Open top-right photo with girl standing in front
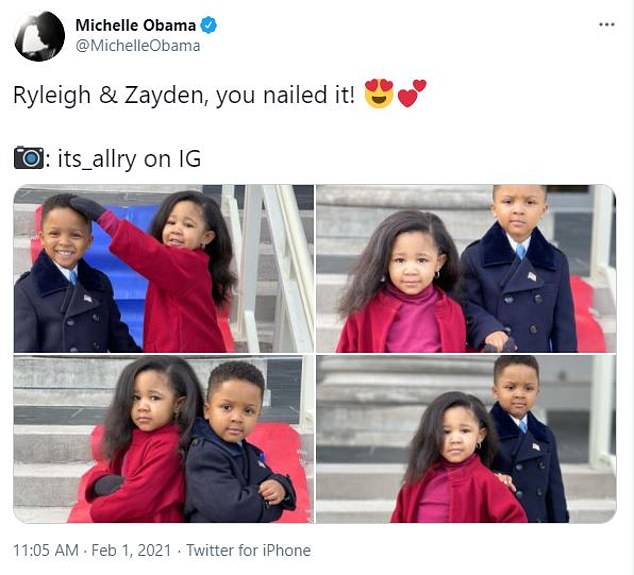634x575 pixels. (466, 268)
